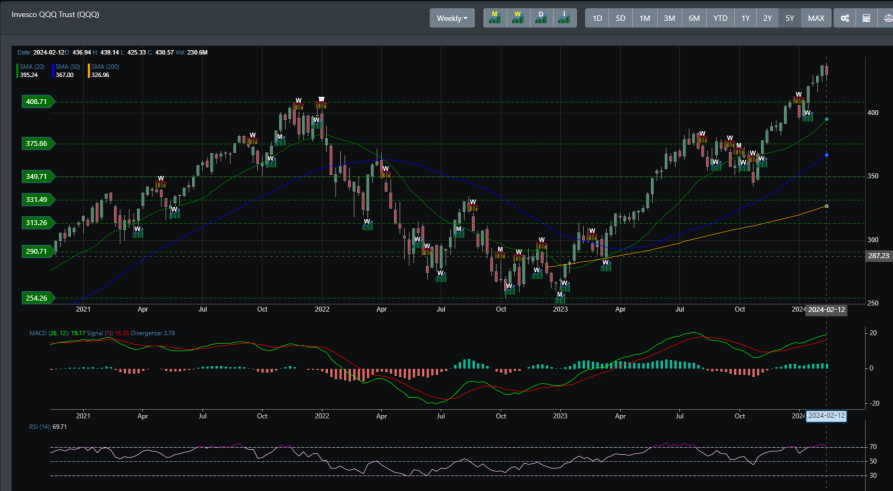
Task: Click the SMA (50) label text
Action: 68,67
